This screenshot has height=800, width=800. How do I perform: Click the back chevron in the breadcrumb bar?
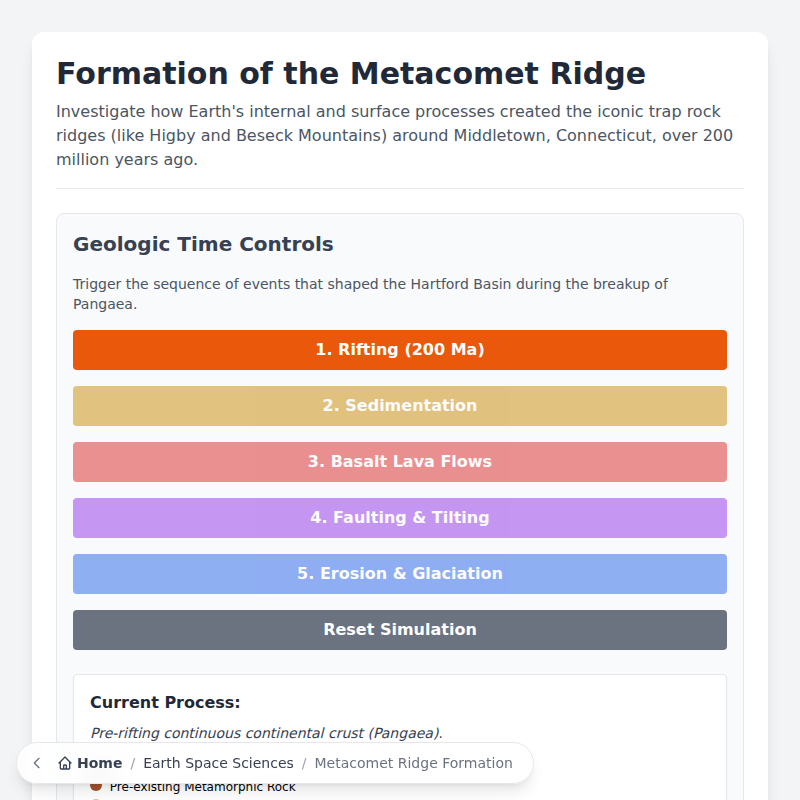(36, 763)
